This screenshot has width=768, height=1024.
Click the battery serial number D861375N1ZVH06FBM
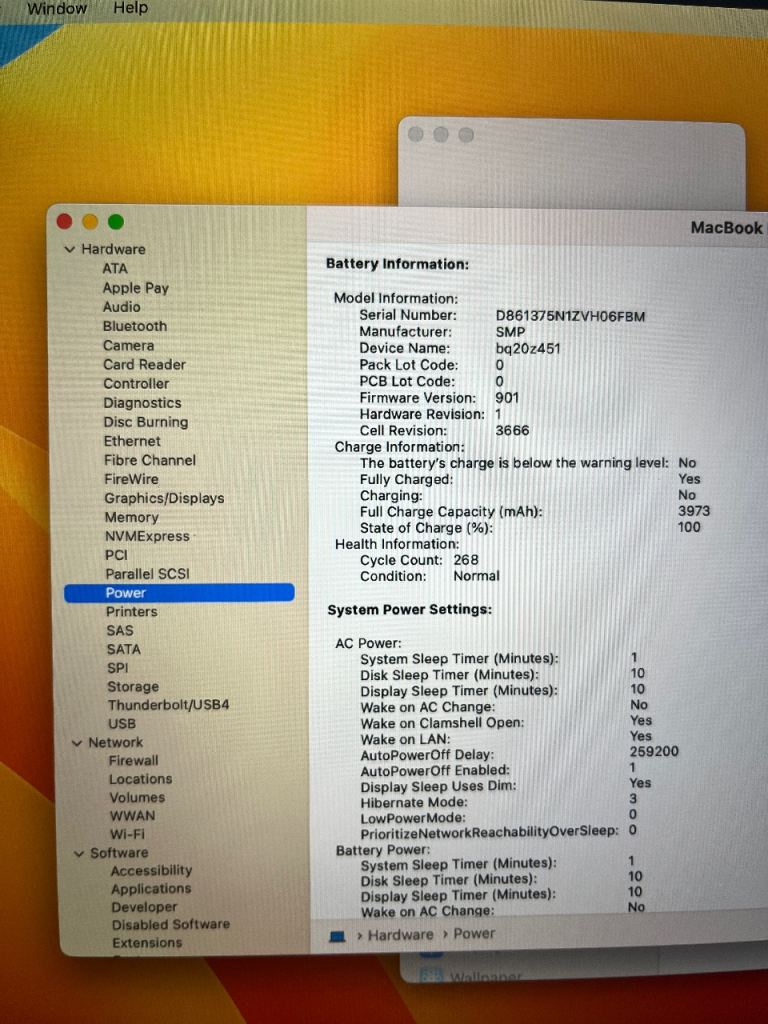pos(570,317)
